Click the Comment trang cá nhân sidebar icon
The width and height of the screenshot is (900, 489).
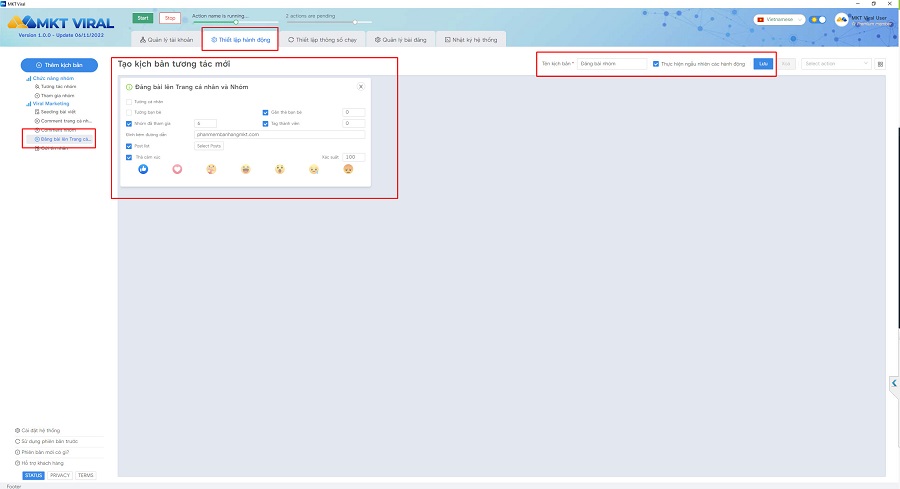(x=37, y=121)
